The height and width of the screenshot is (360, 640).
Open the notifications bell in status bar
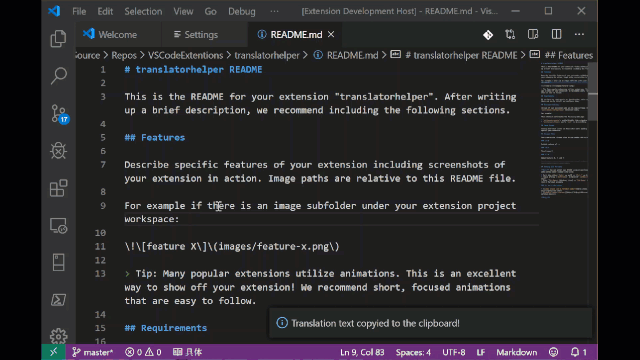[579, 352]
